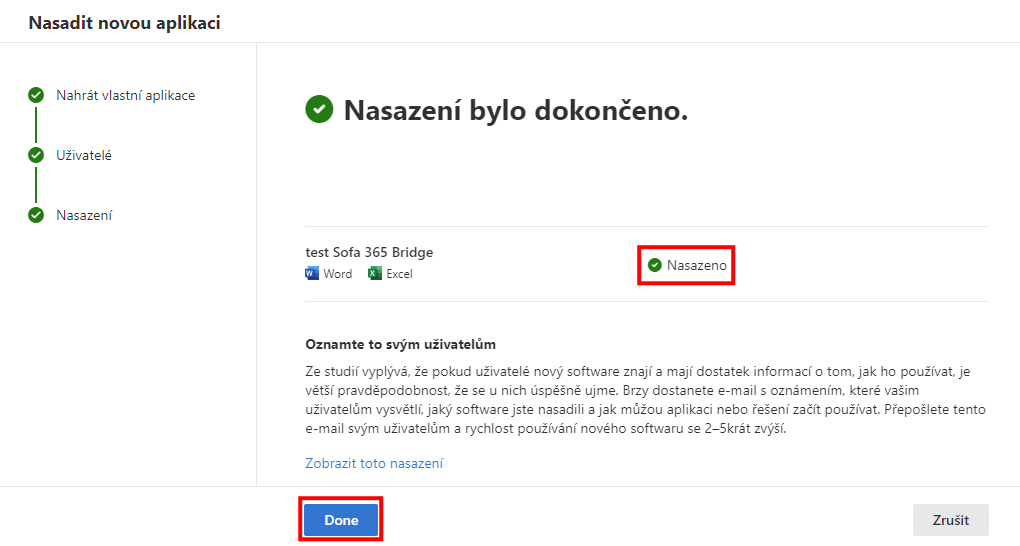
Task: Click the green checkmark beside Nasazení step
Action: pyautogui.click(x=36, y=215)
